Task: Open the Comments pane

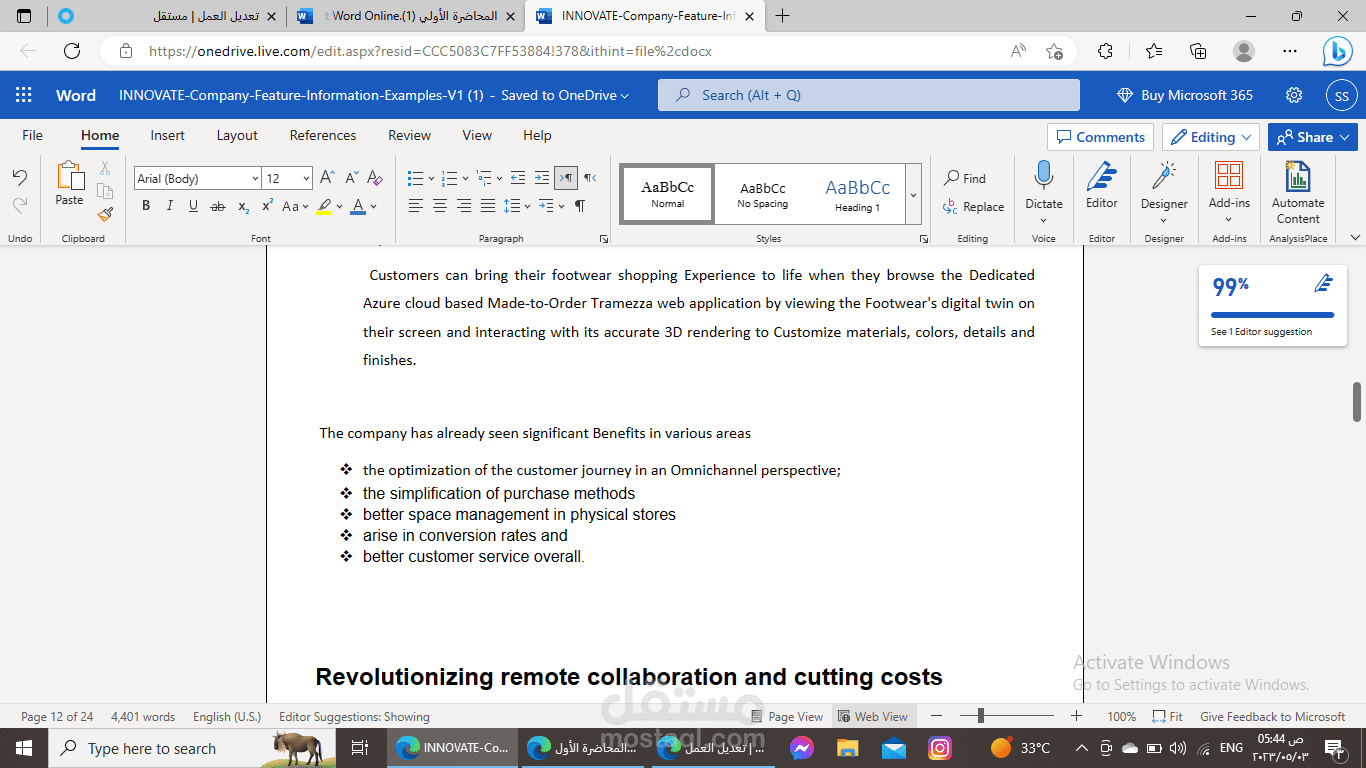Action: [1100, 137]
